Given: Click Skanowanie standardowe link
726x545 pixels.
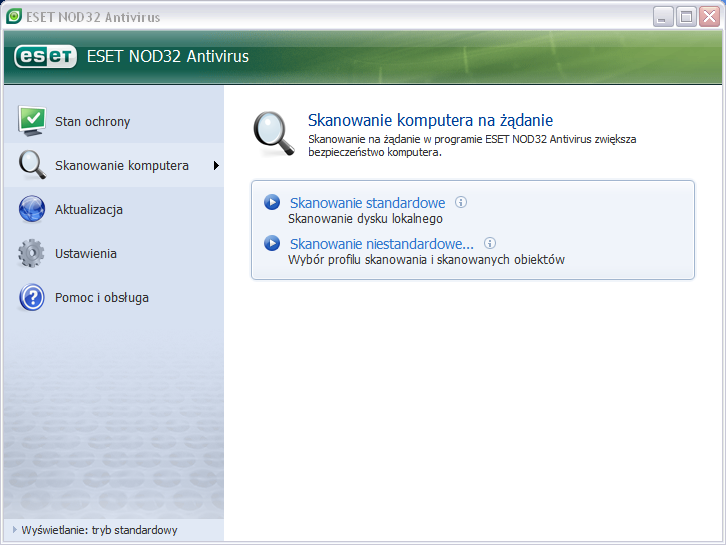Looking at the screenshot, I should [367, 203].
